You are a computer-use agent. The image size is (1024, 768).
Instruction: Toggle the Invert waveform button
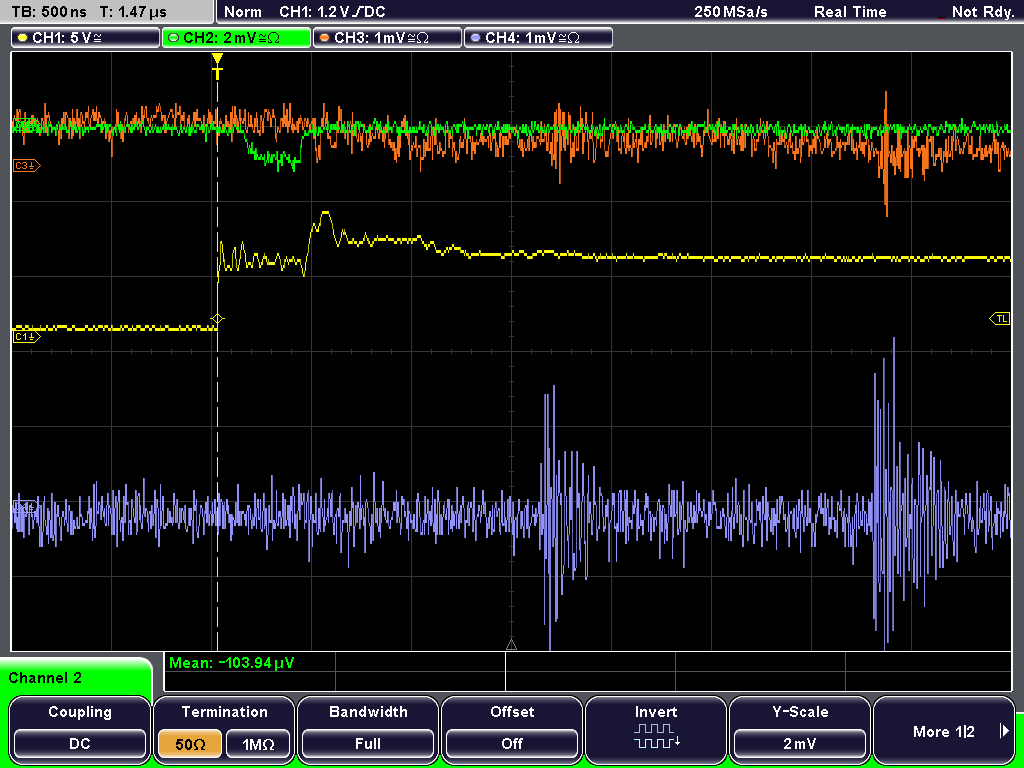click(656, 729)
